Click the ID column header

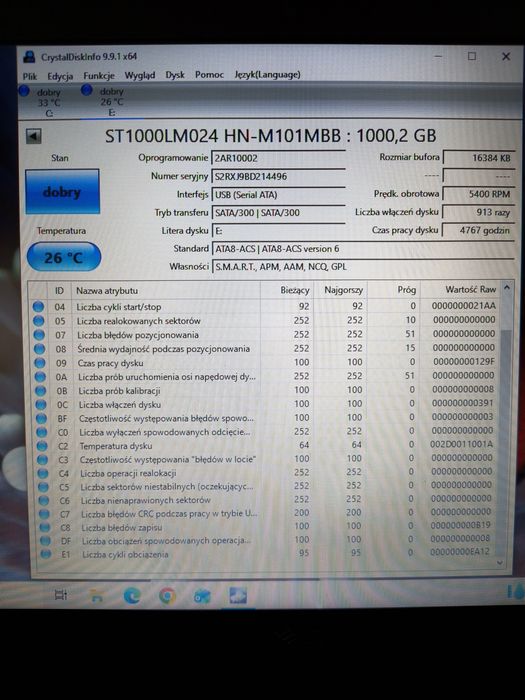pyautogui.click(x=59, y=291)
